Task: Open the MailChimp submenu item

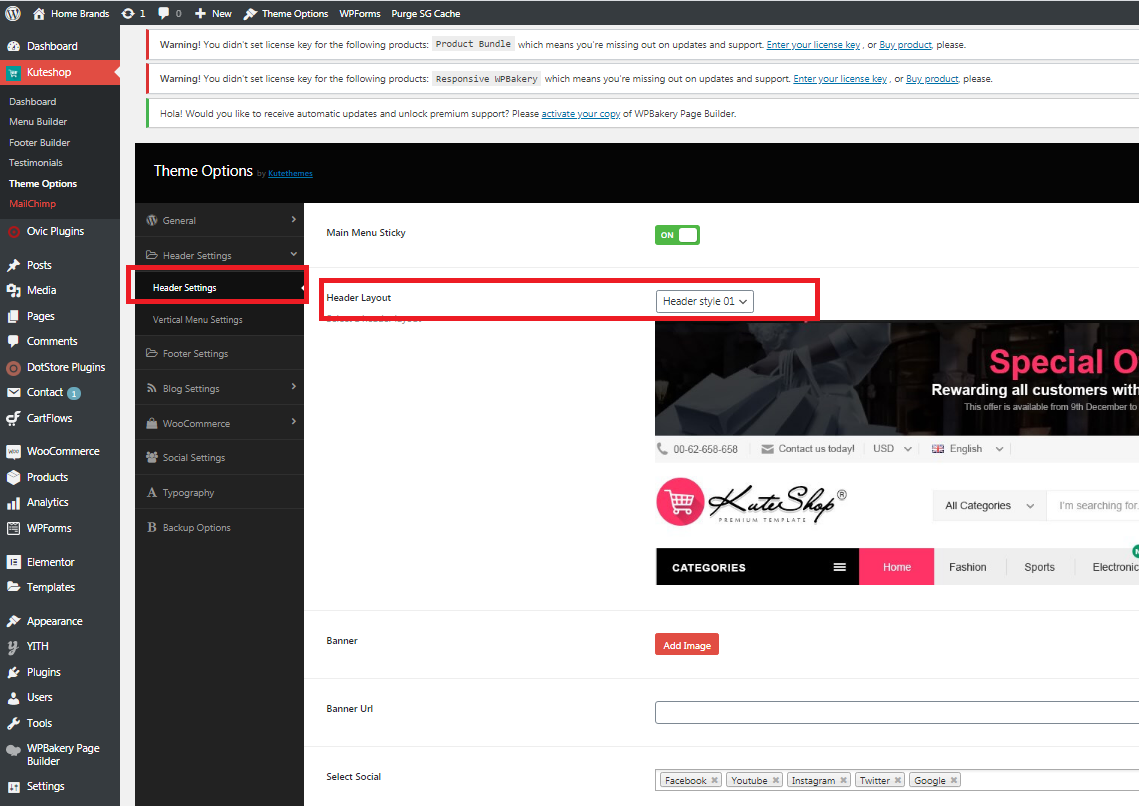Action: (x=32, y=203)
